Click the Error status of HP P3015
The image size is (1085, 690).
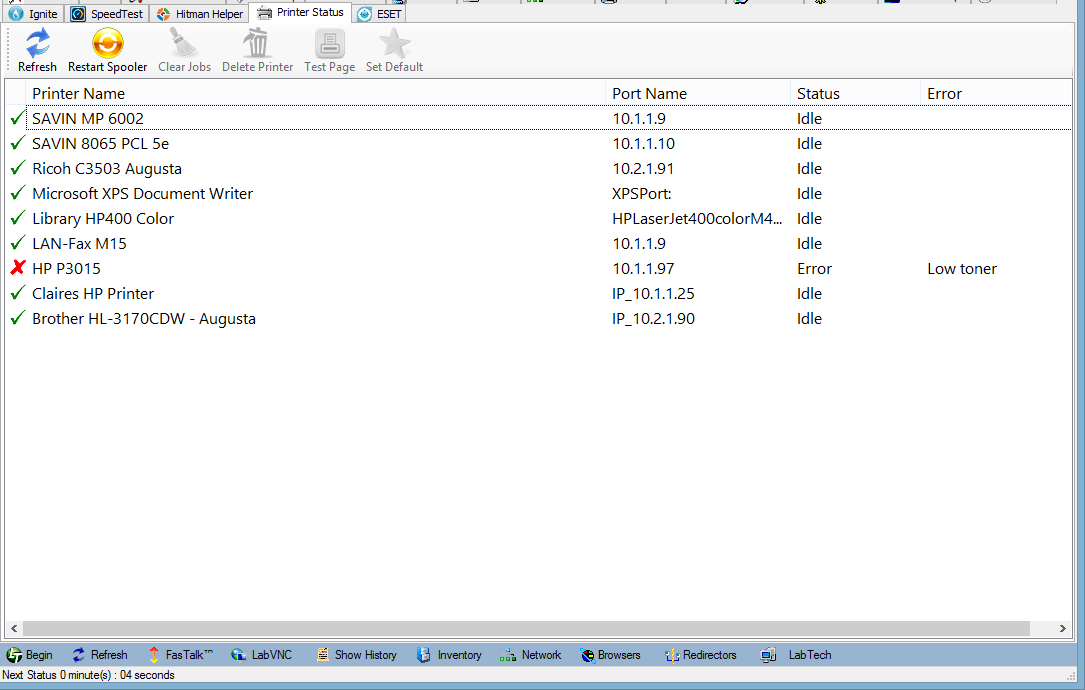(814, 269)
